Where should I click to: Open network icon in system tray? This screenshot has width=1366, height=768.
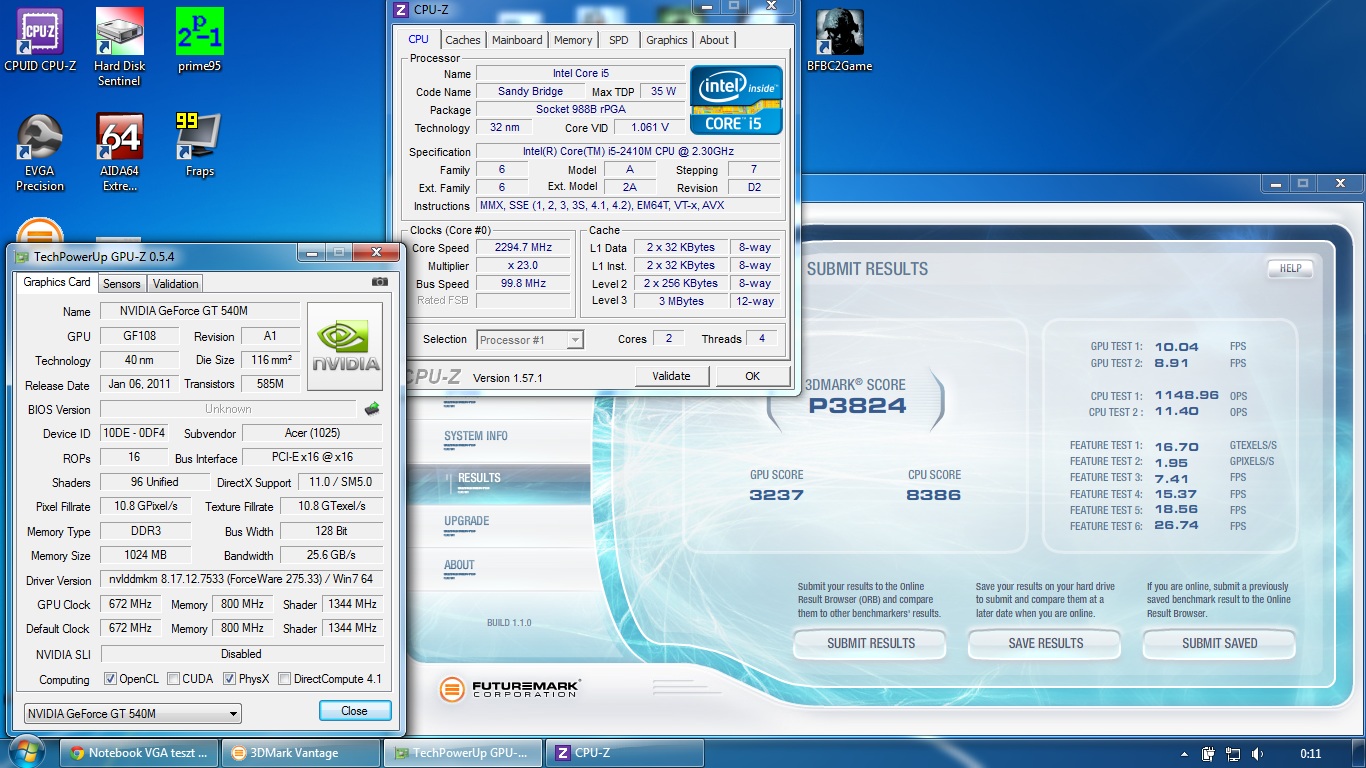[1233, 753]
